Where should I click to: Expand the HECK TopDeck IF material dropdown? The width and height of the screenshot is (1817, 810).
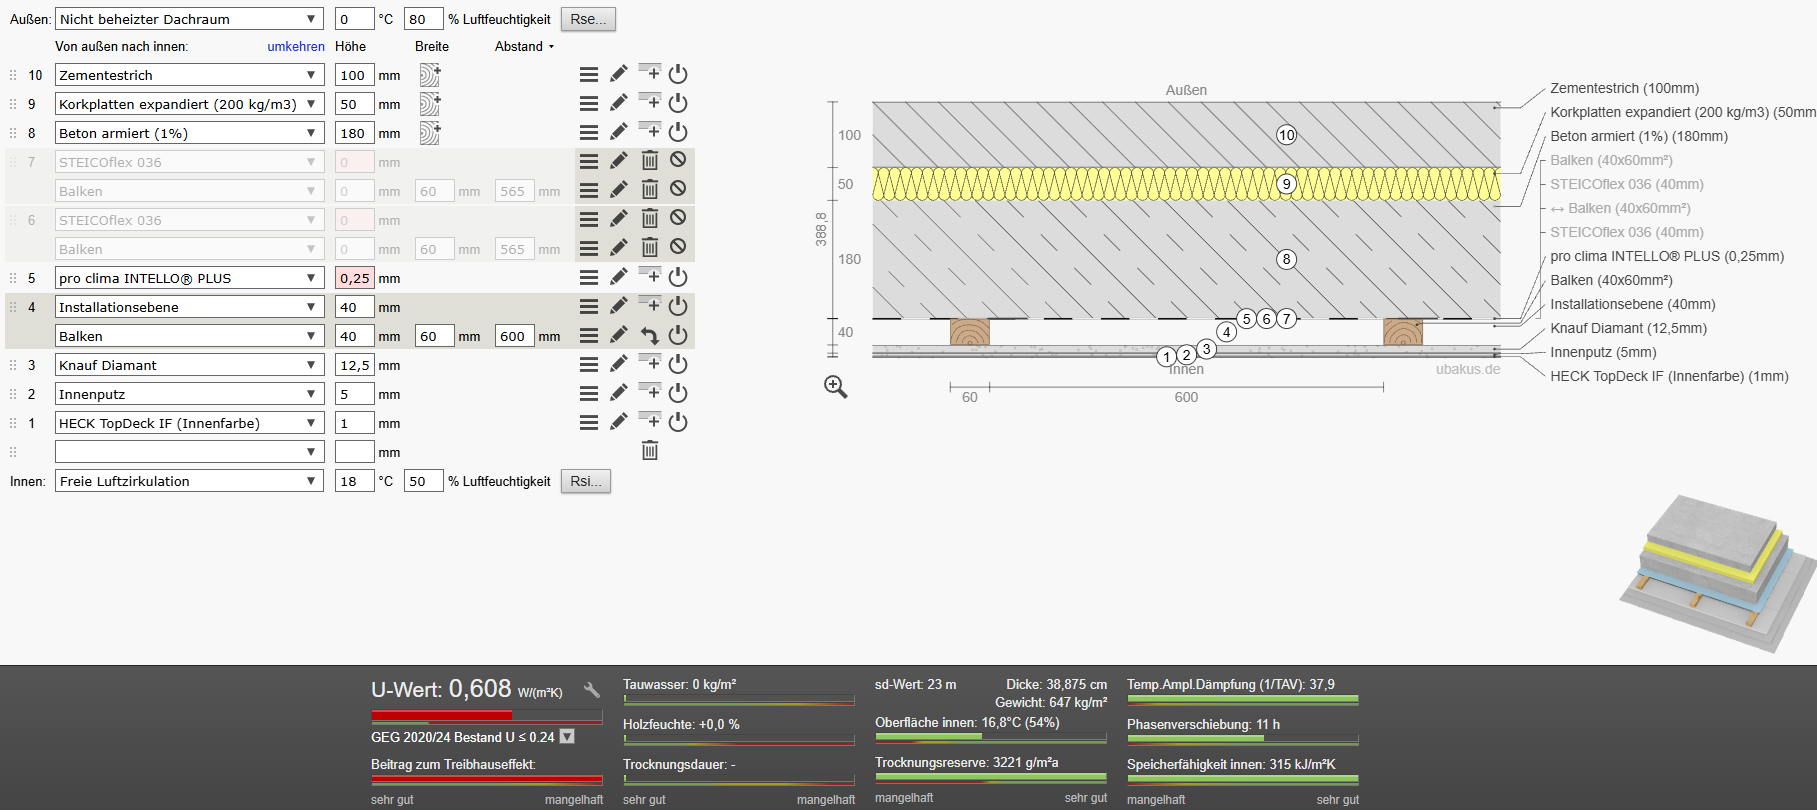pos(190,423)
